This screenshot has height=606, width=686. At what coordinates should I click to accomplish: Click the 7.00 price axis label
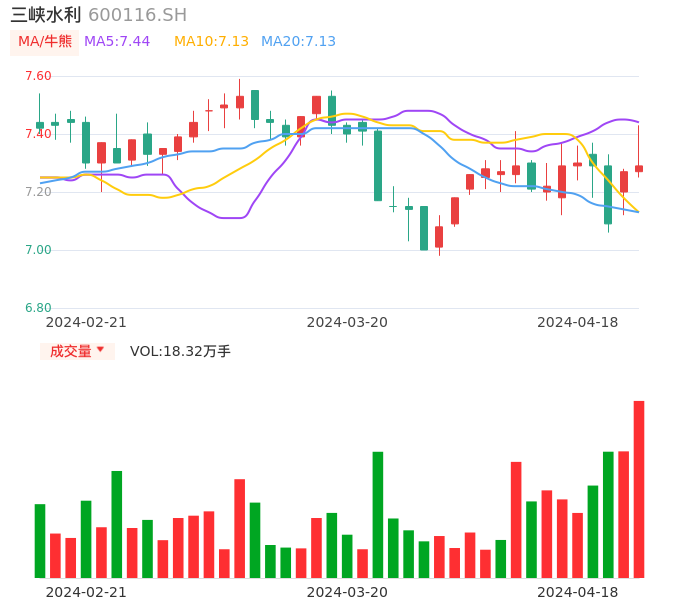click(x=38, y=250)
